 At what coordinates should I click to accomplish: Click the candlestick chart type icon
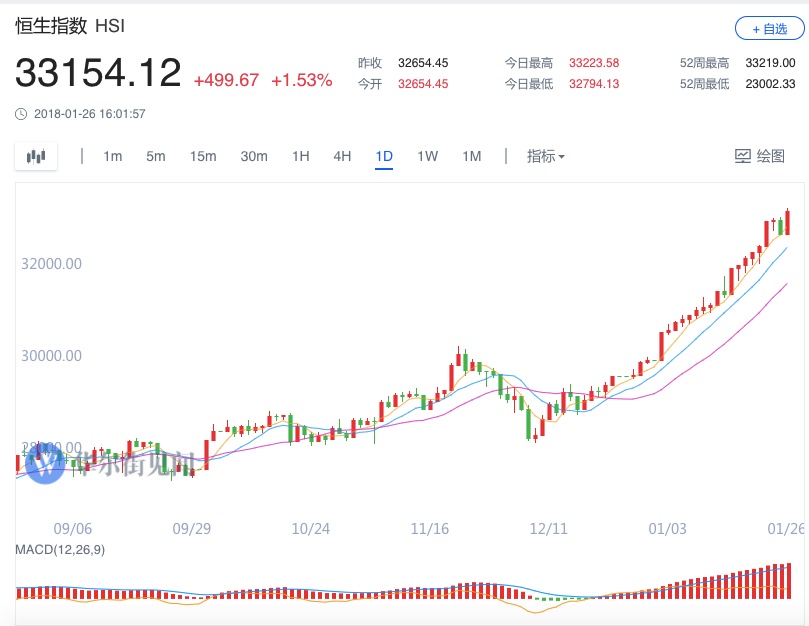coord(36,156)
